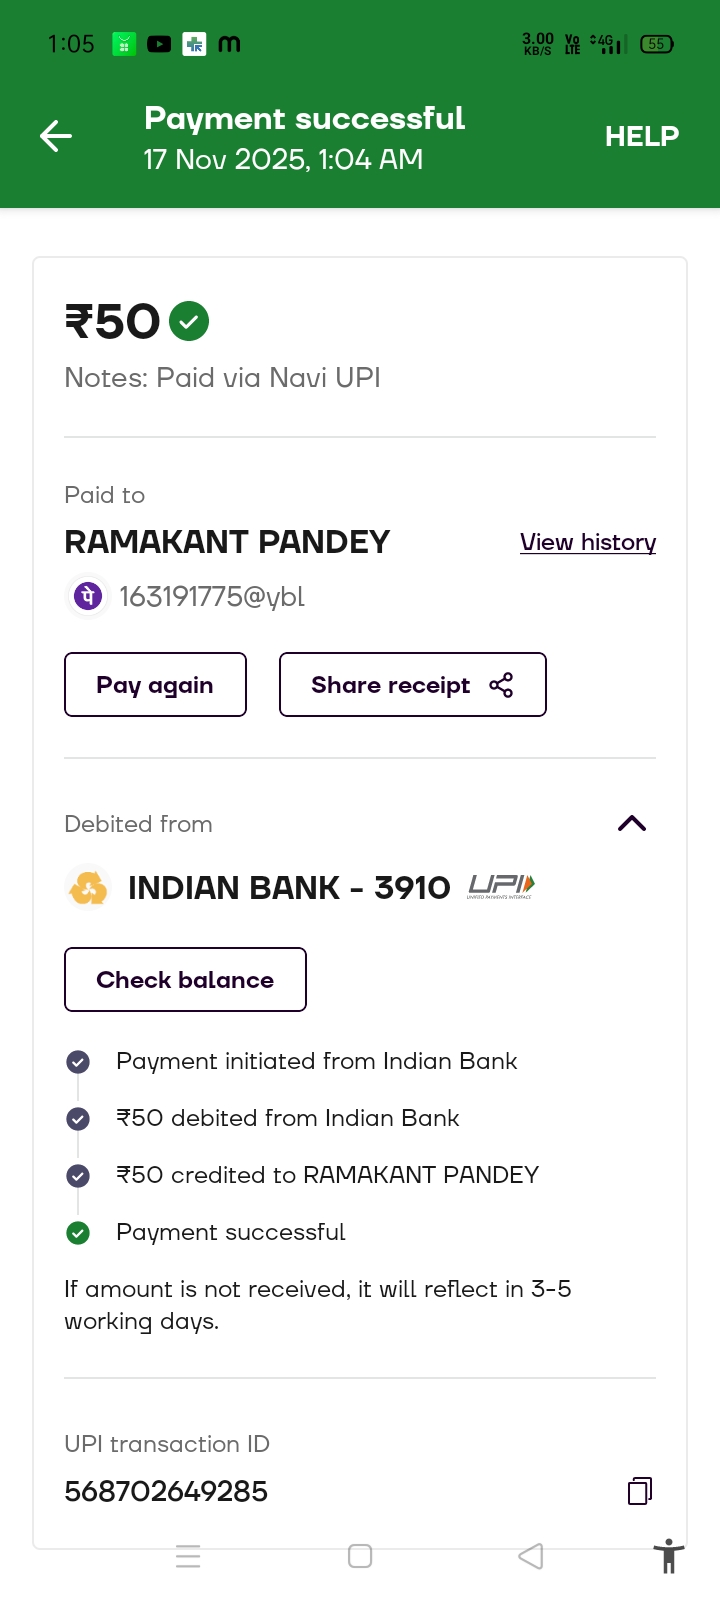Open View history link

point(587,542)
